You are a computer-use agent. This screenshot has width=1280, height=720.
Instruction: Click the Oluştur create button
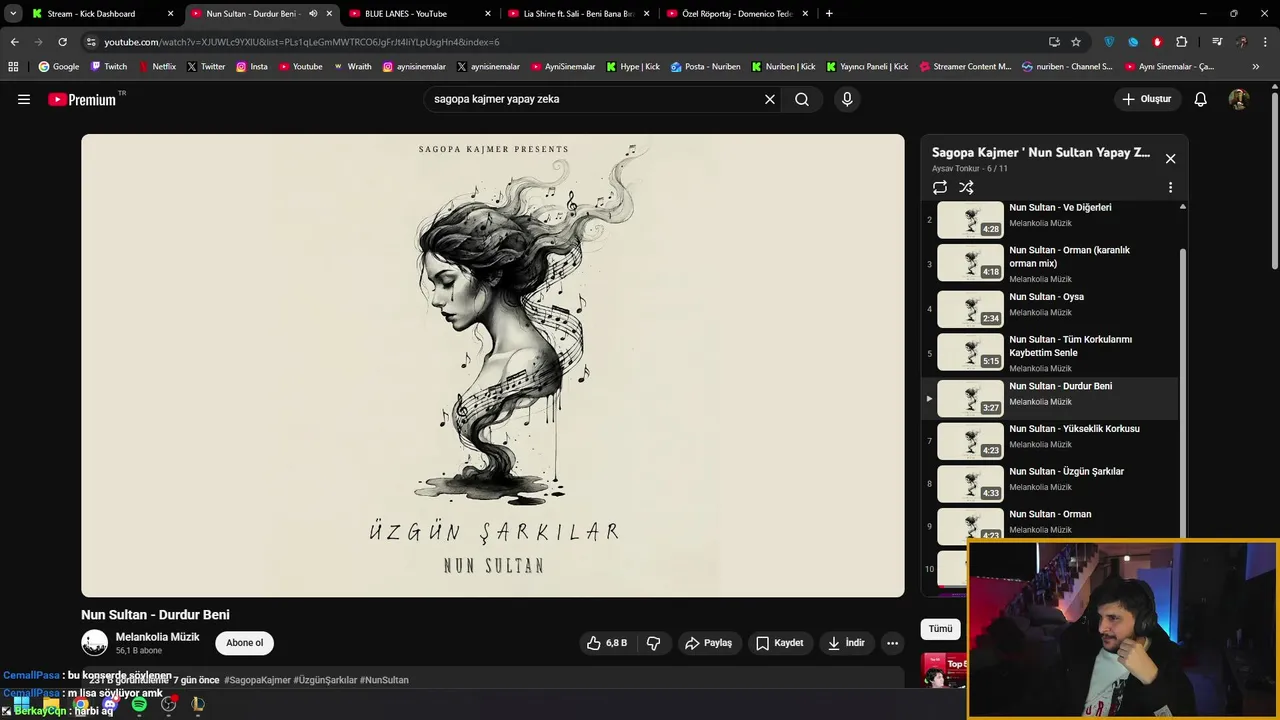pos(1147,99)
